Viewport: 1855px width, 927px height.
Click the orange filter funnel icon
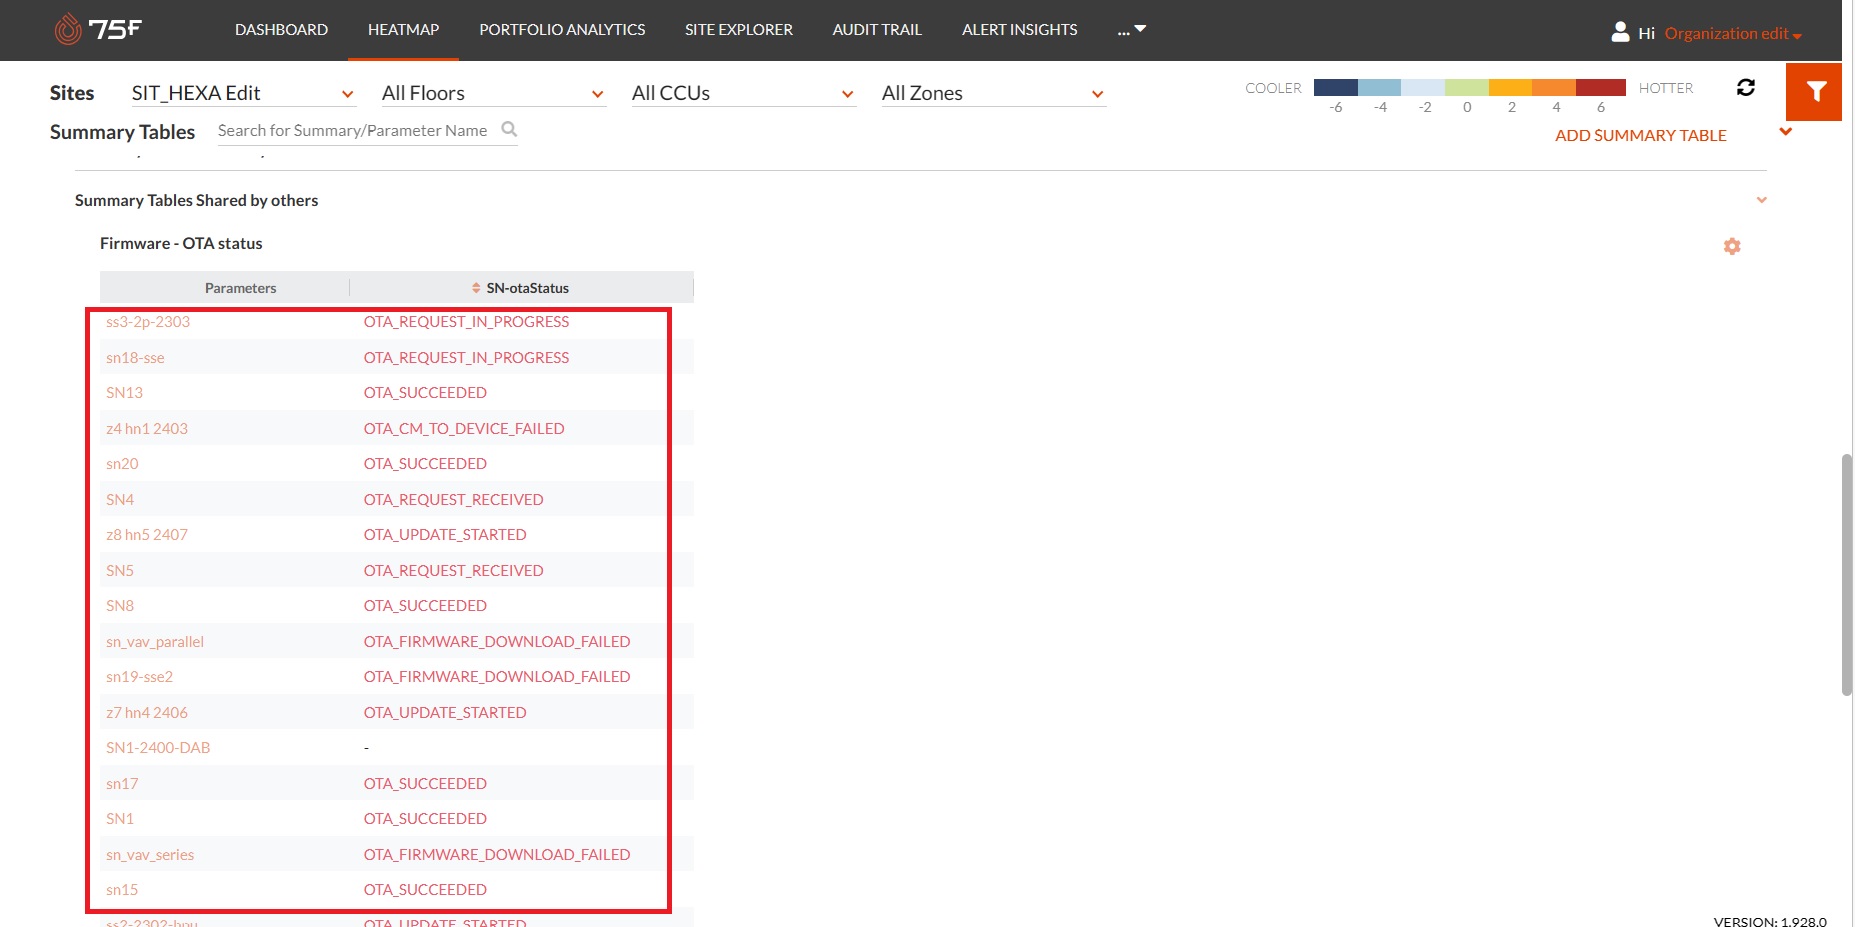pos(1815,91)
